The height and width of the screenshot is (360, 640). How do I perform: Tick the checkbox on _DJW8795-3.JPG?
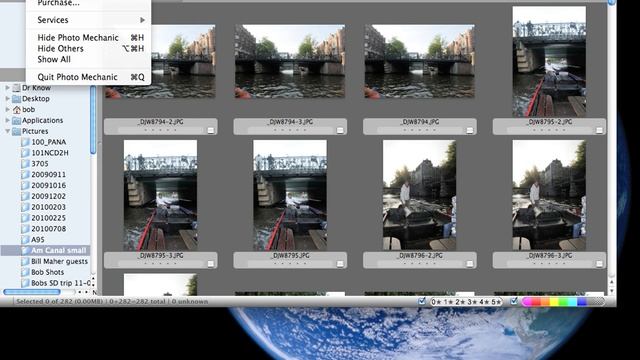click(x=211, y=264)
